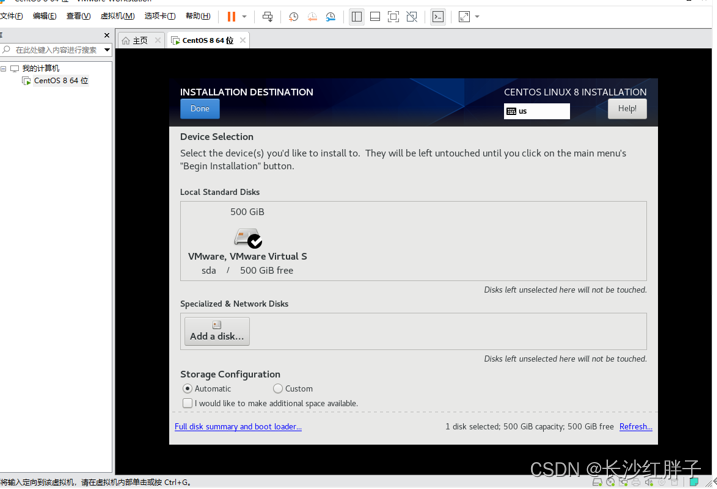Toggle the thumbnail bar view icon

[x=375, y=17]
